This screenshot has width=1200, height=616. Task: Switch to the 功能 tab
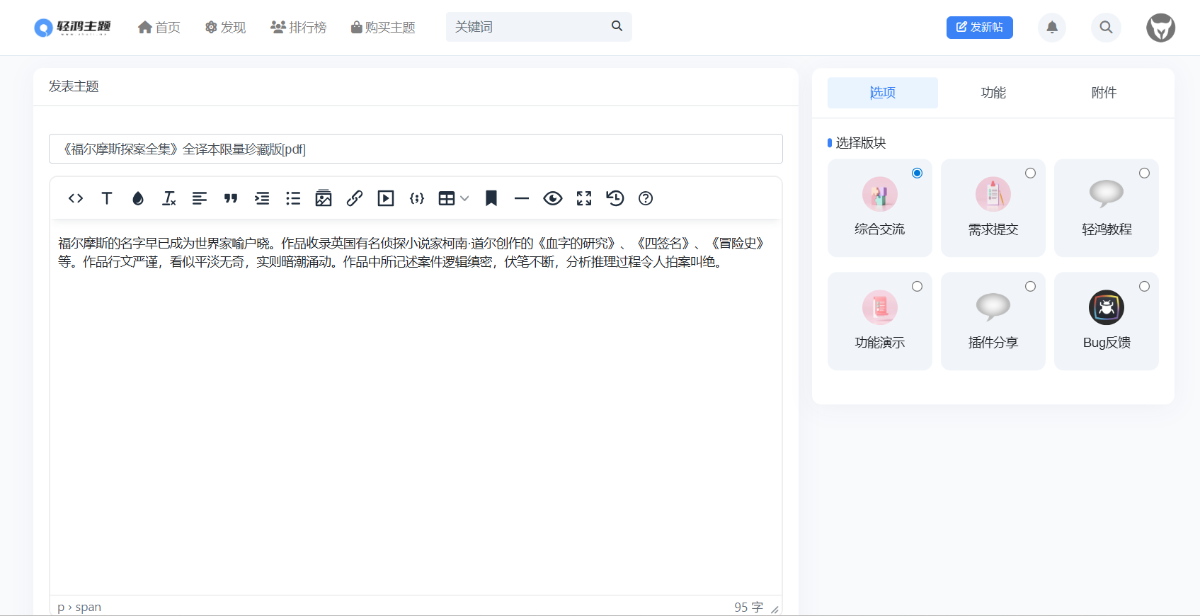click(x=993, y=93)
